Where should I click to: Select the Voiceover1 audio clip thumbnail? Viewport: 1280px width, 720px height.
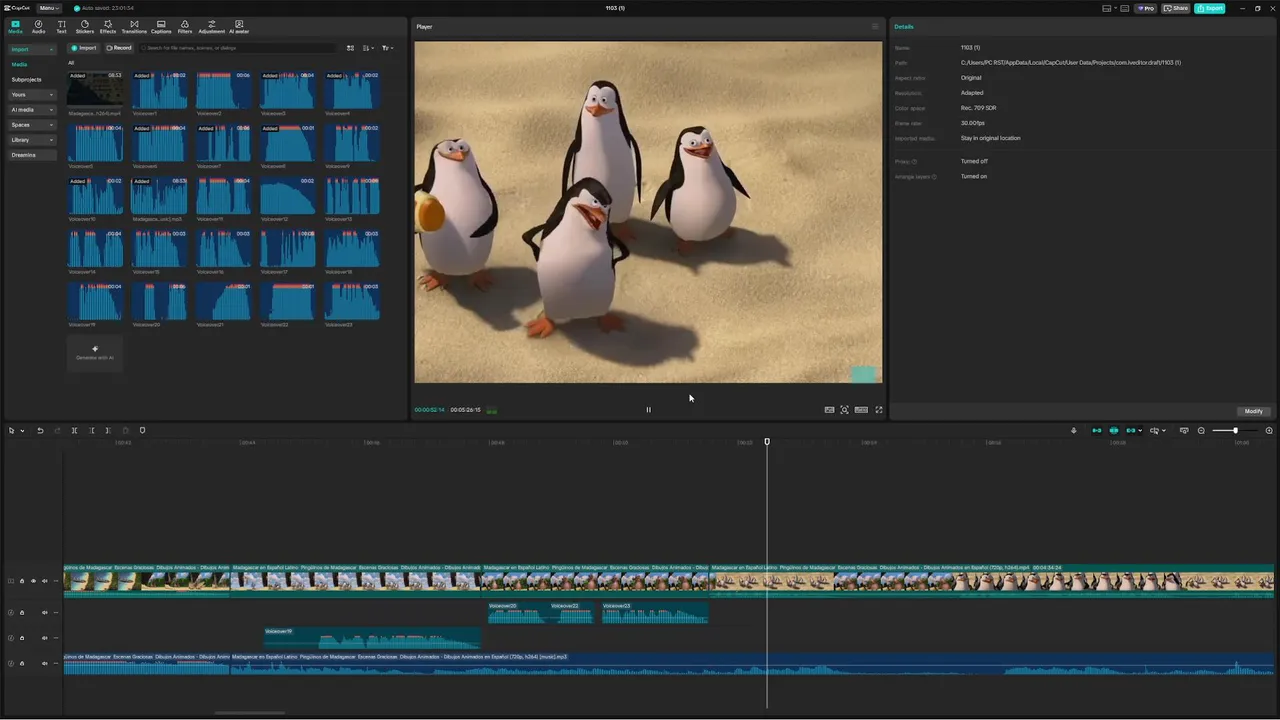pyautogui.click(x=159, y=90)
